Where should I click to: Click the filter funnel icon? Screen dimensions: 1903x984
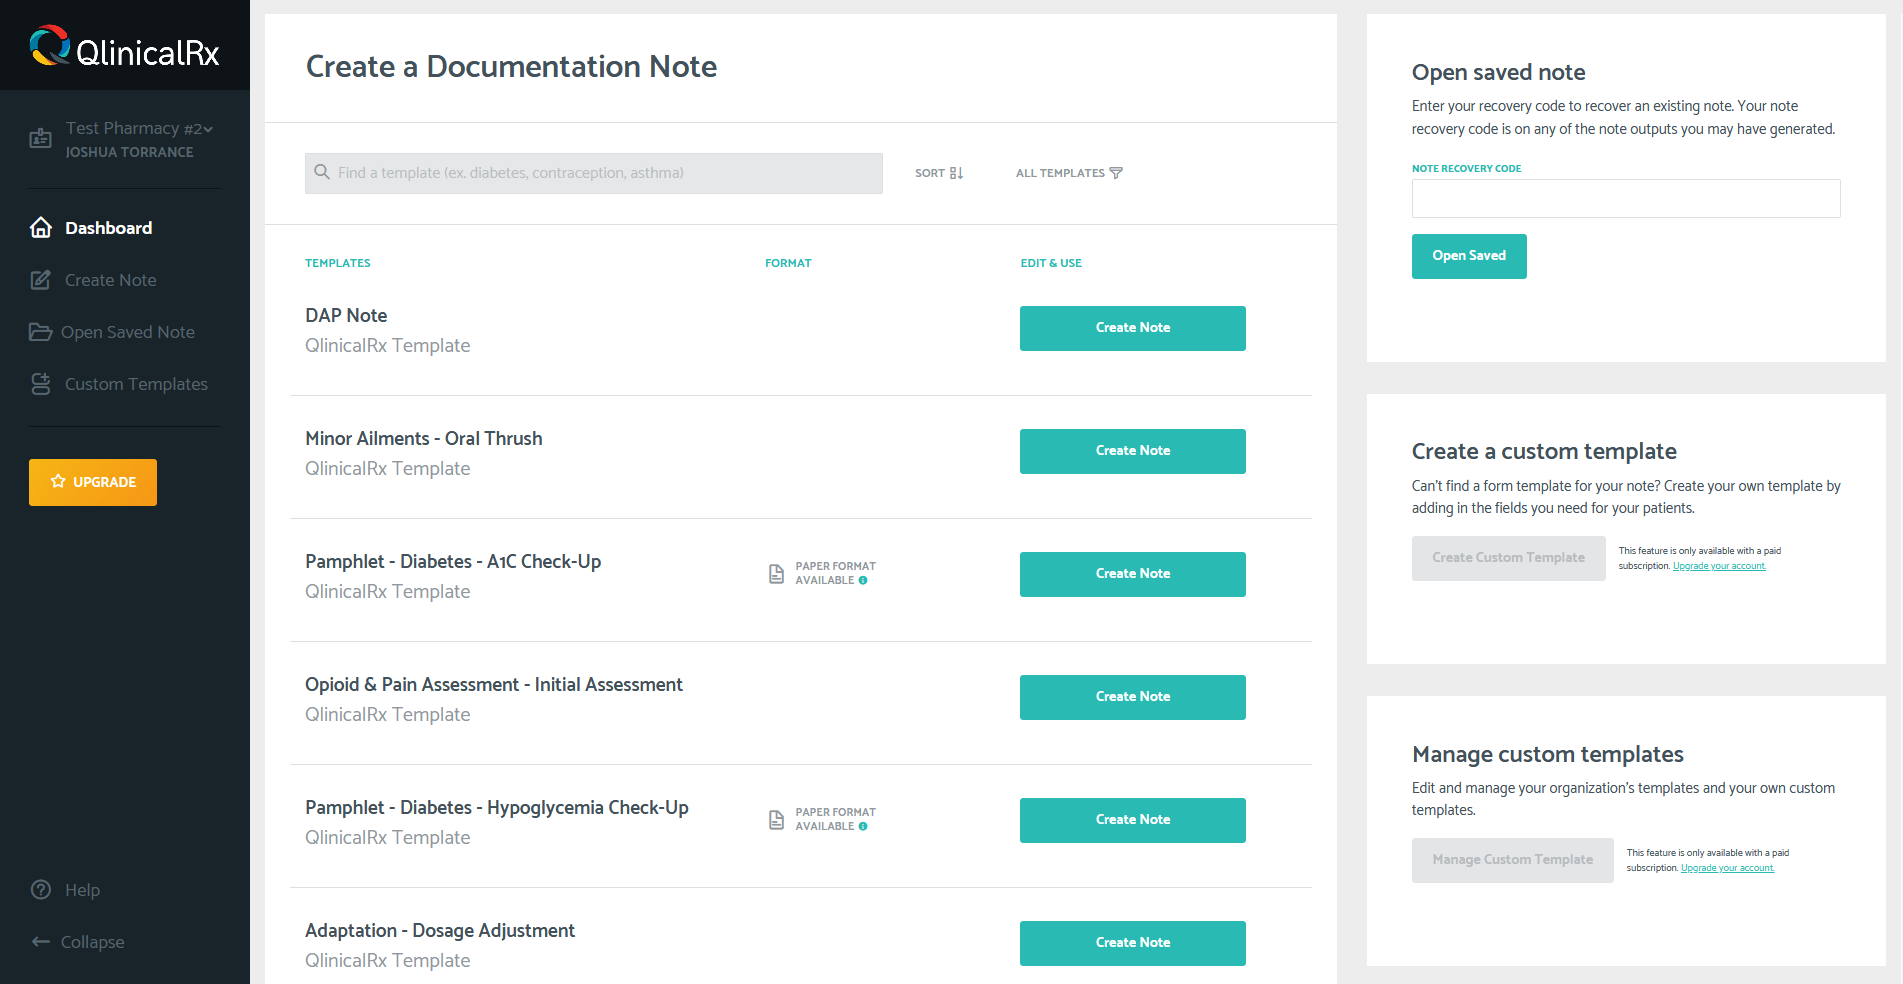(x=1116, y=173)
